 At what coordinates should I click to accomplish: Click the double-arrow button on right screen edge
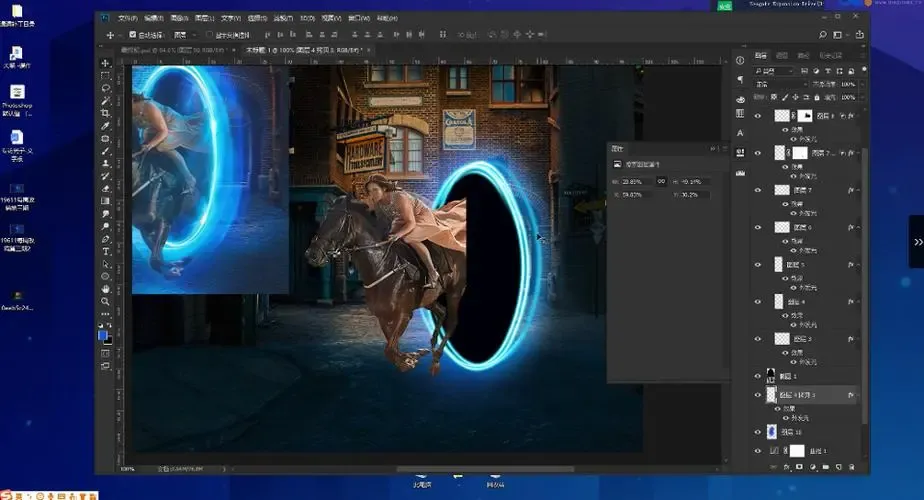(x=917, y=242)
